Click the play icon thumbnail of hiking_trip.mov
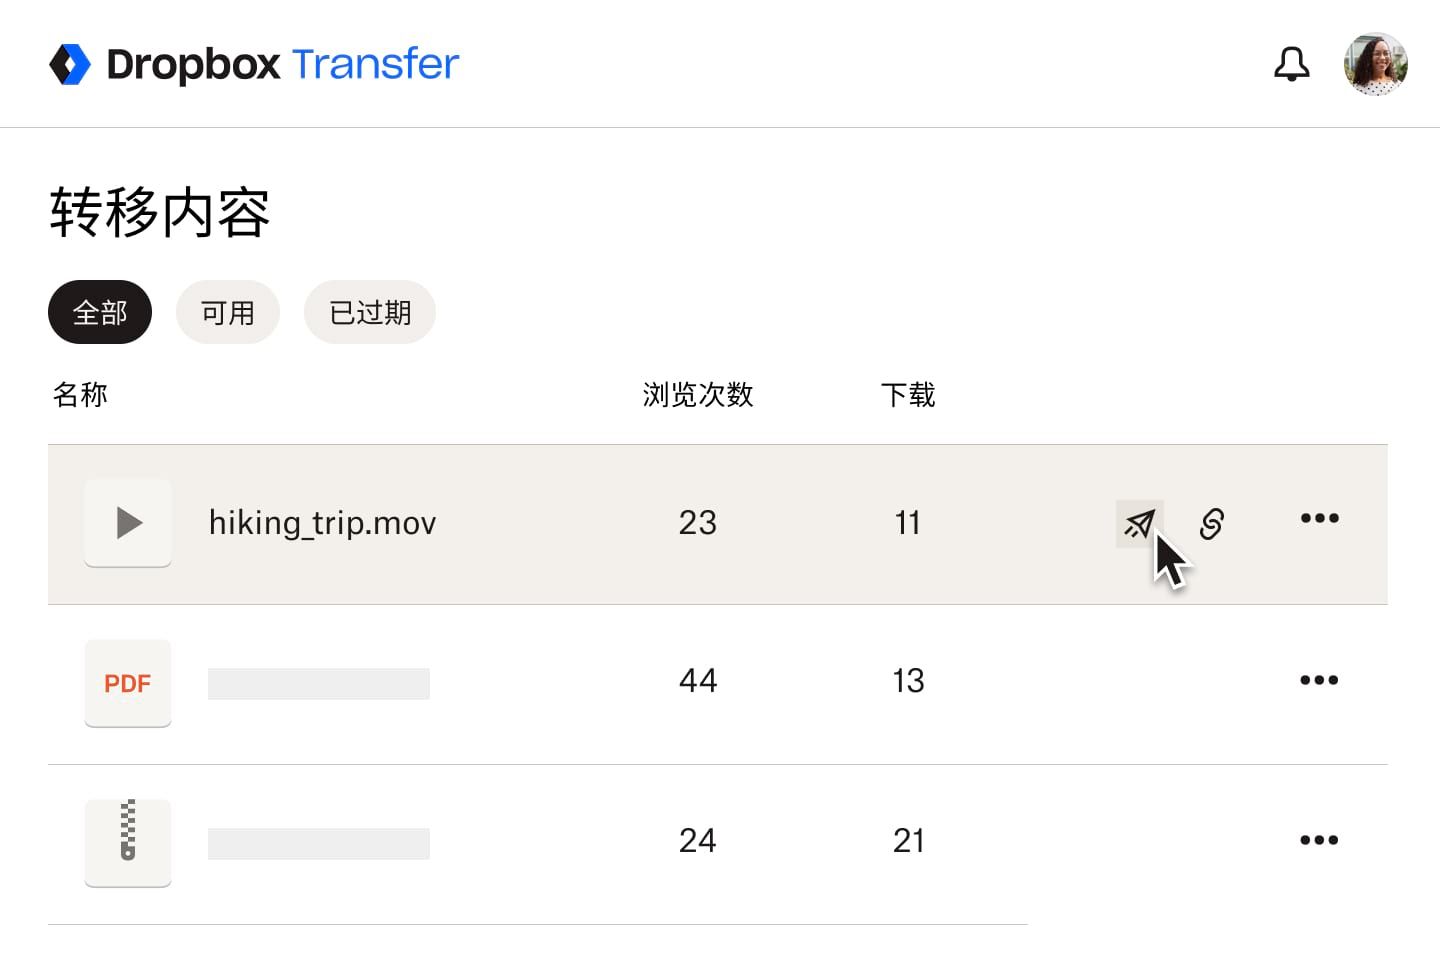The width and height of the screenshot is (1440, 960). tap(128, 523)
